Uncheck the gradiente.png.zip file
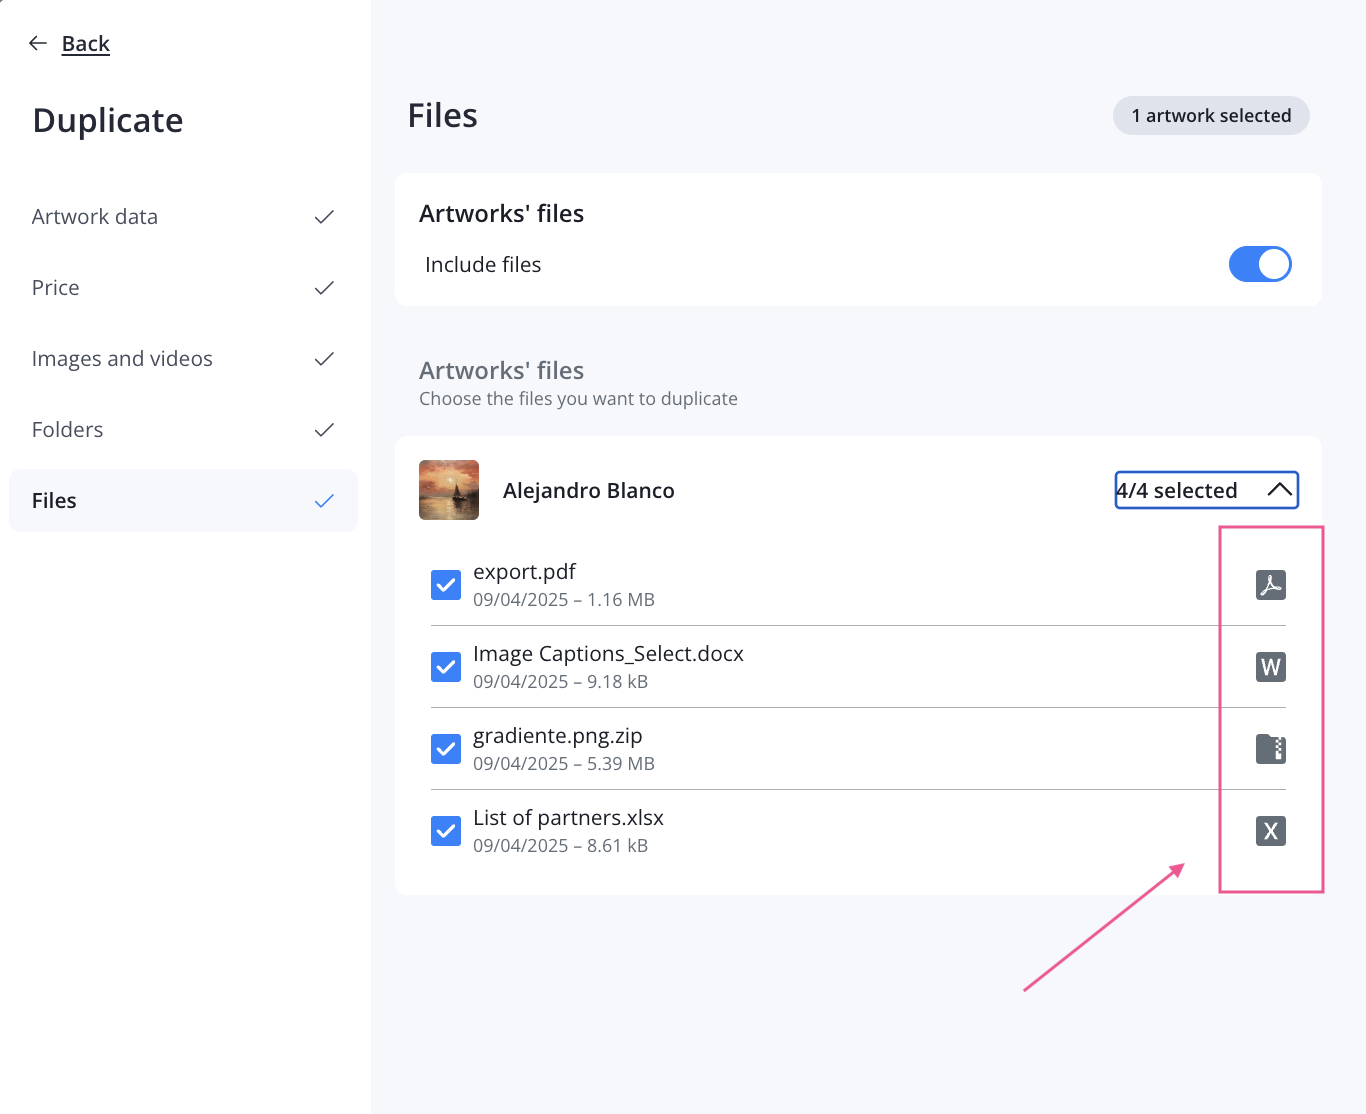Viewport: 1366px width, 1114px height. (446, 749)
